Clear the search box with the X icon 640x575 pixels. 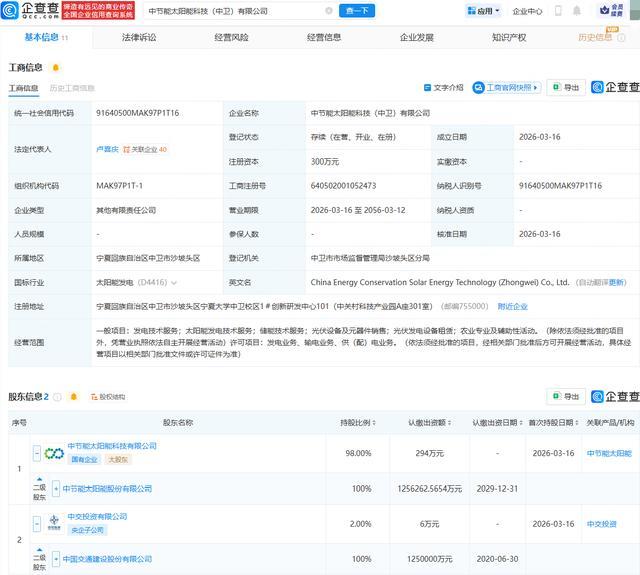pos(329,11)
